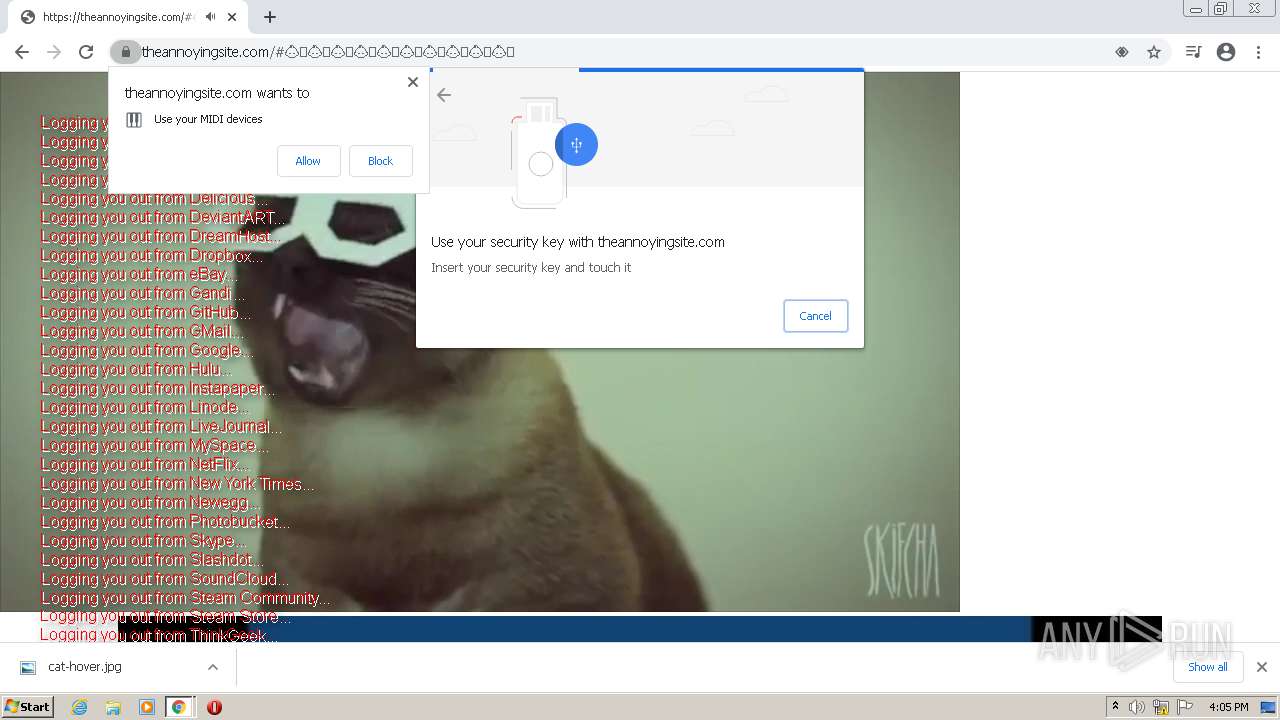The image size is (1280, 720).
Task: Open a new browser tab
Action: click(270, 17)
